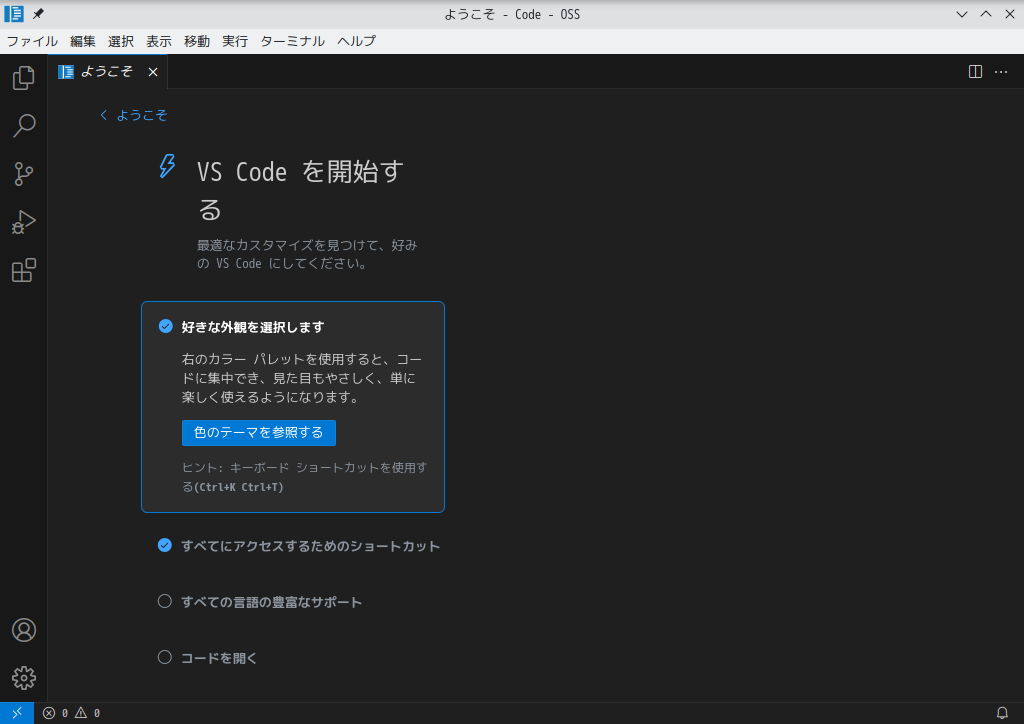Mark the コードを開く step circle
This screenshot has width=1024, height=724.
click(x=165, y=657)
